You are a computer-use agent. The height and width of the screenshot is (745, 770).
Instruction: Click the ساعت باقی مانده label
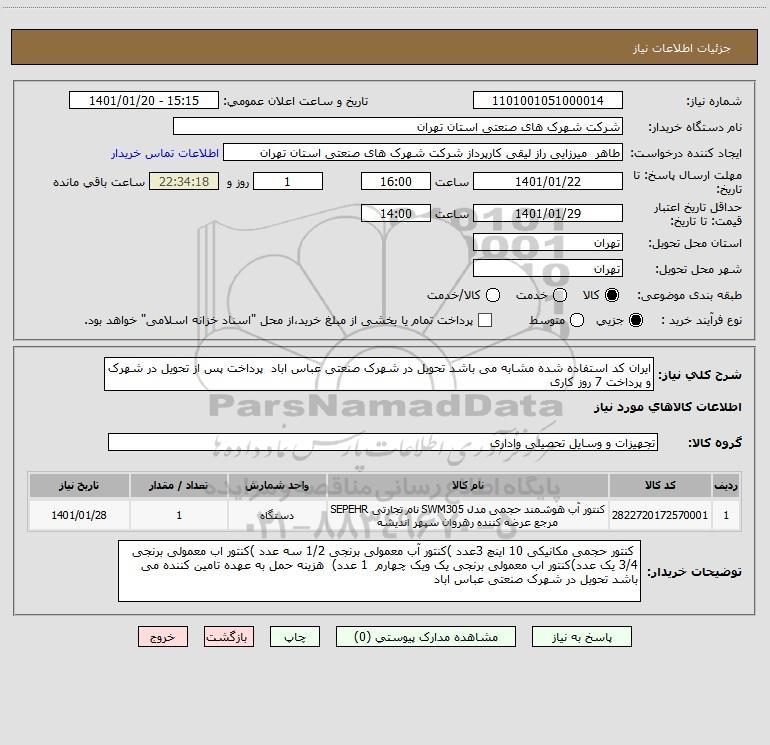(99, 182)
